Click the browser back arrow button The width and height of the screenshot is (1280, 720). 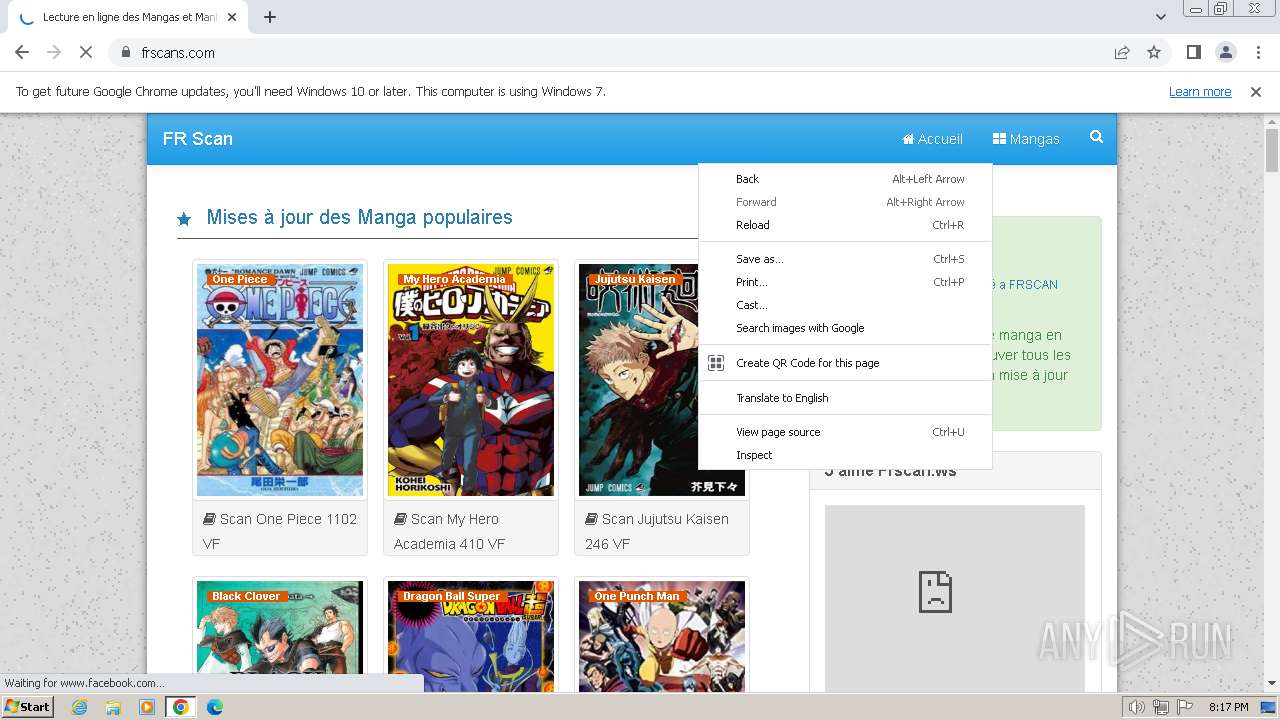pyautogui.click(x=22, y=52)
